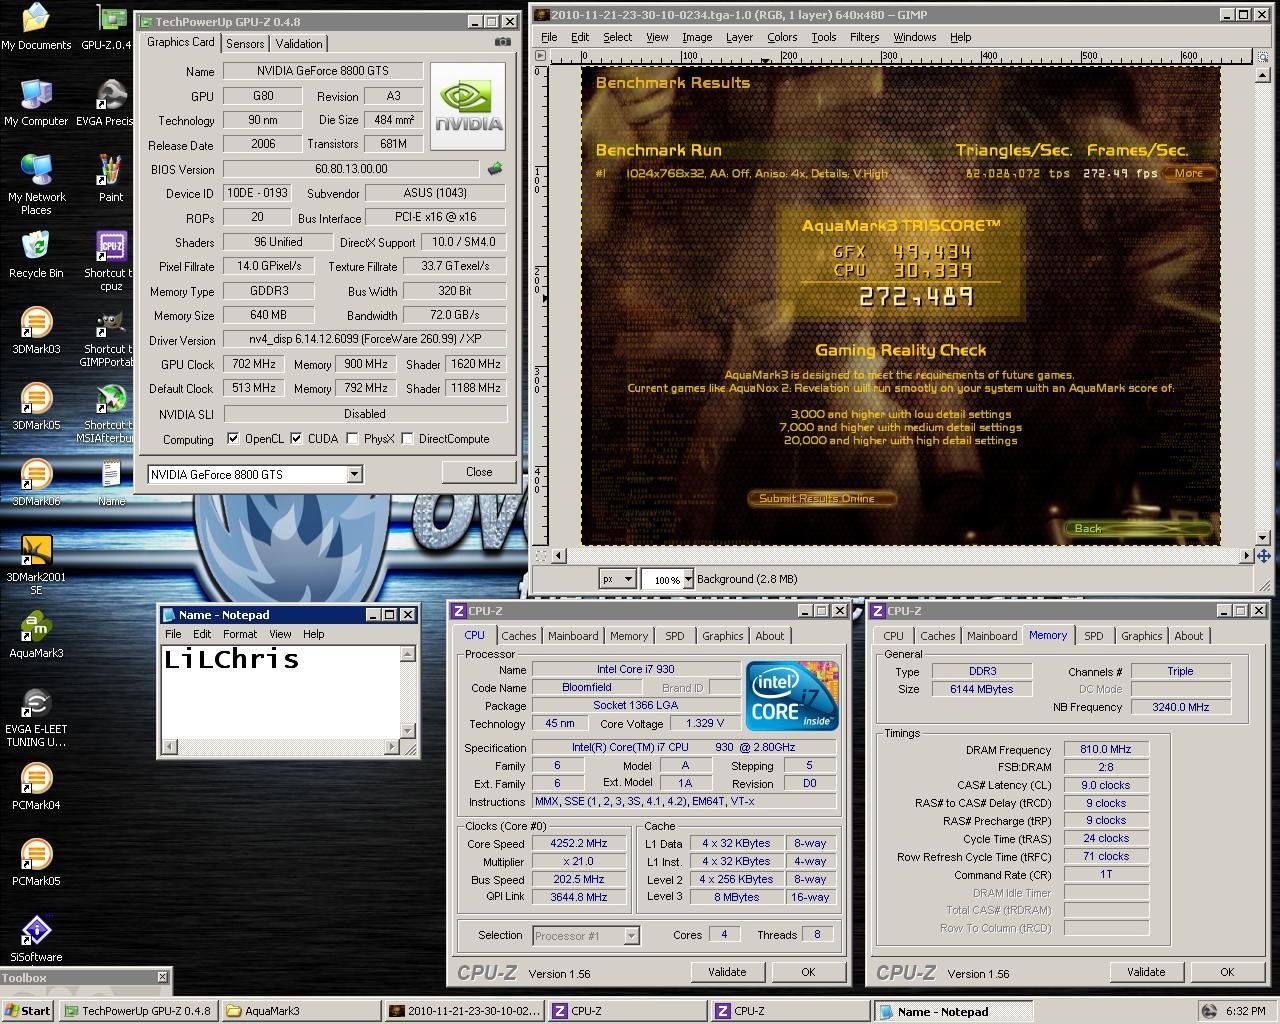
Task: Click in the Notepad text area
Action: pos(280,691)
